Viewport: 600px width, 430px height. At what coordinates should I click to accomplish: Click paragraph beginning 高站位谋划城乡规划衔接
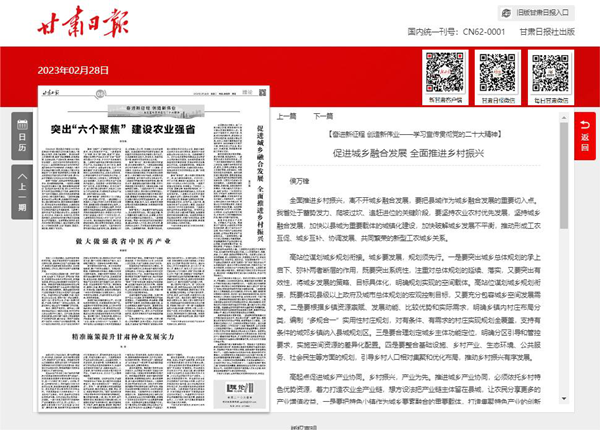pos(408,307)
